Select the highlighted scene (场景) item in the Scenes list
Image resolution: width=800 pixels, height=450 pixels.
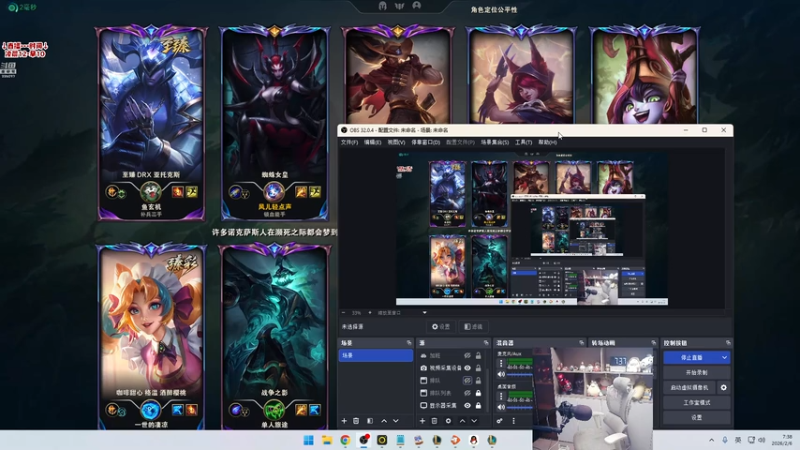coord(376,355)
